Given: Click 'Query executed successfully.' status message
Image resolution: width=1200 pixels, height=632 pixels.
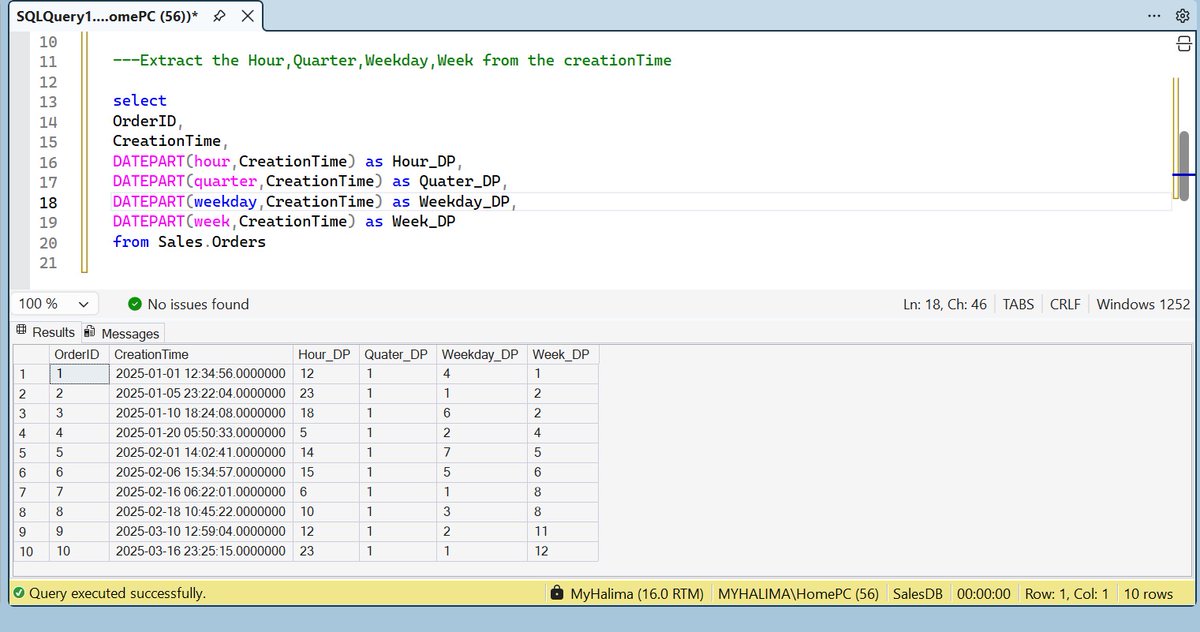Looking at the screenshot, I should [x=117, y=593].
